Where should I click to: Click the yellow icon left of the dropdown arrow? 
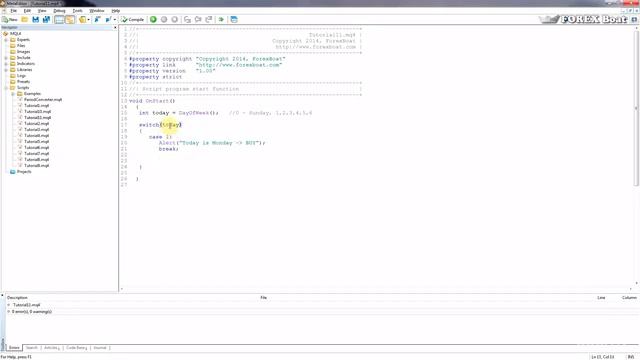pyautogui.click(x=82, y=20)
